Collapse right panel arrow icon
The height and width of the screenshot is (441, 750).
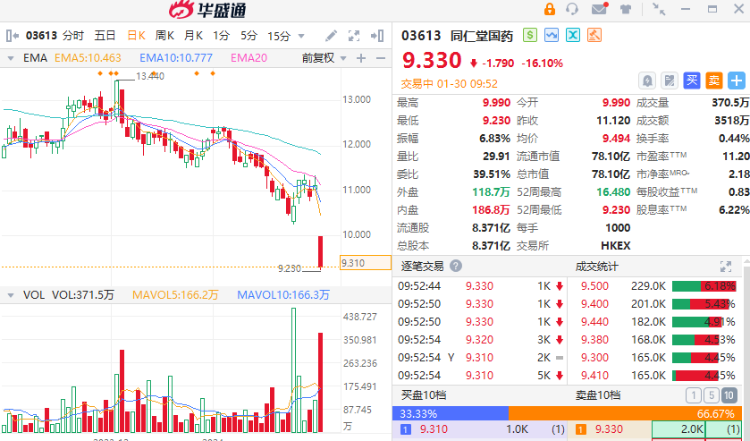tap(377, 35)
